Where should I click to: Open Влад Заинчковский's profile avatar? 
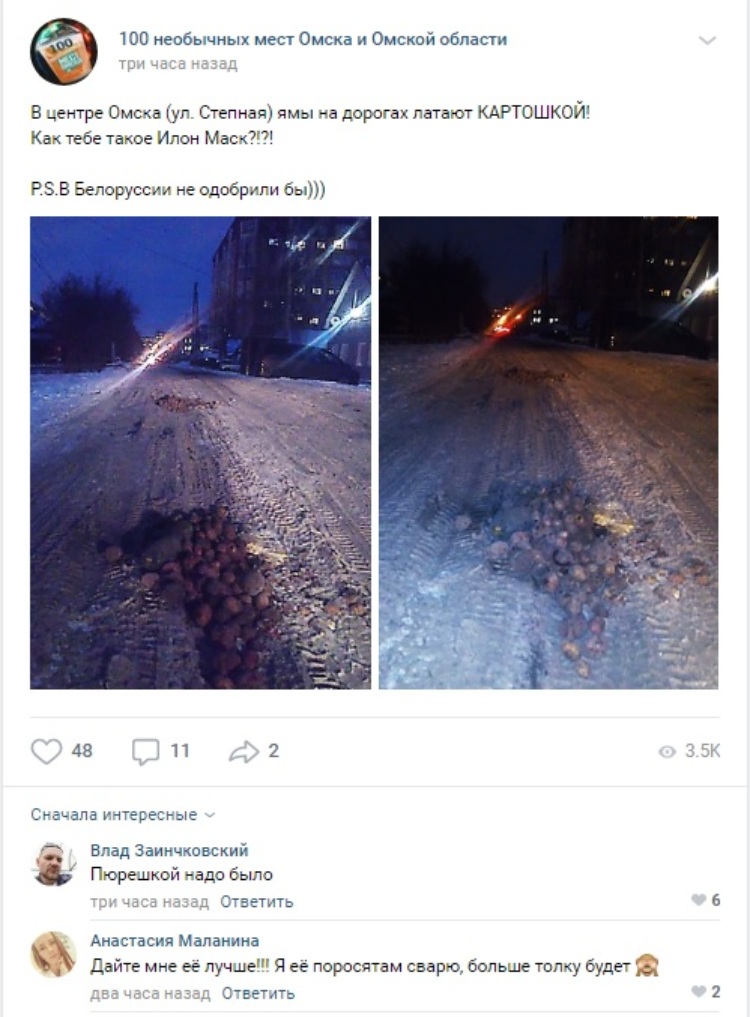point(53,864)
